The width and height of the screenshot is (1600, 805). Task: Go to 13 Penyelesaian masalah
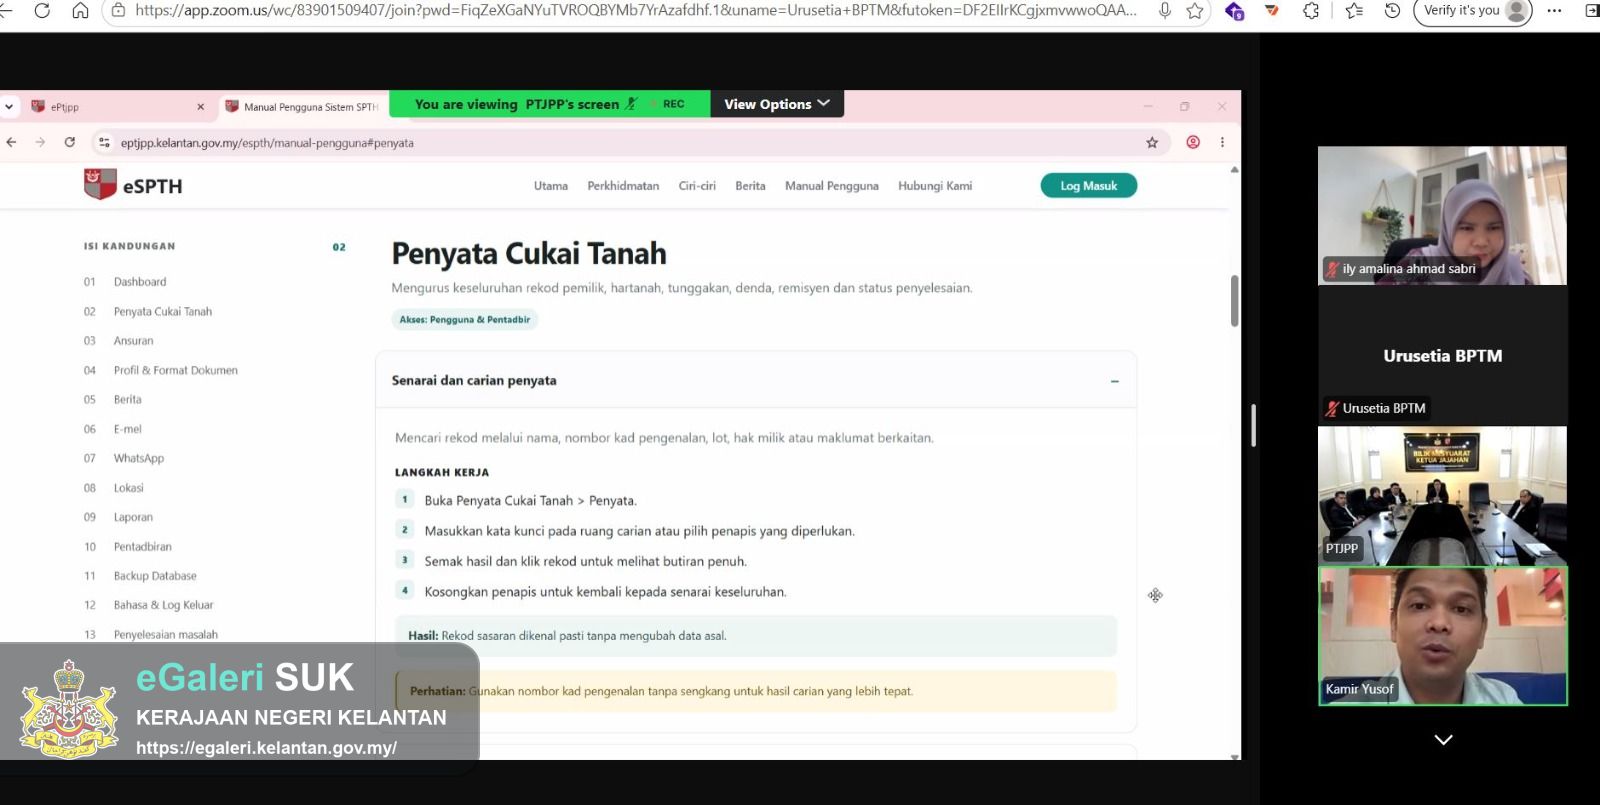pos(151,635)
